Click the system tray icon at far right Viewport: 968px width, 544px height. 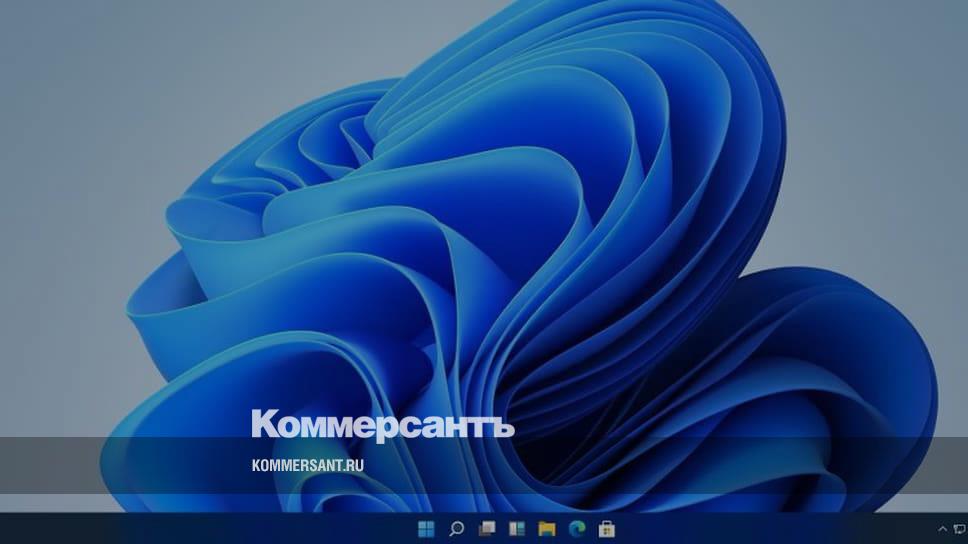(958, 528)
